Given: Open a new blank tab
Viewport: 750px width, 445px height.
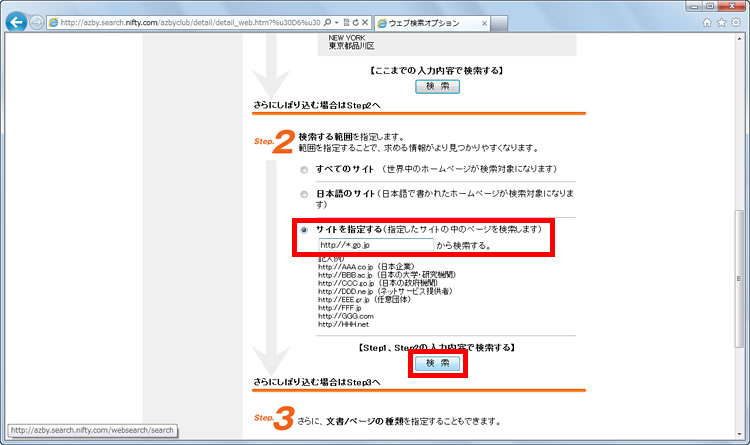Looking at the screenshot, I should 499,23.
